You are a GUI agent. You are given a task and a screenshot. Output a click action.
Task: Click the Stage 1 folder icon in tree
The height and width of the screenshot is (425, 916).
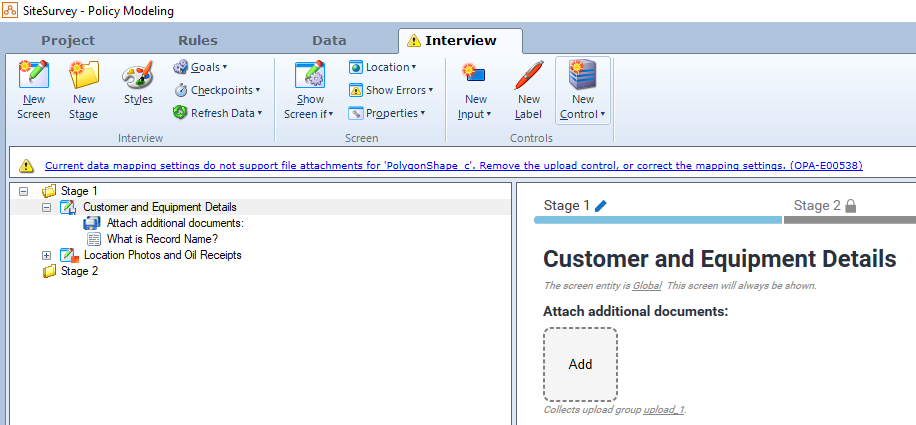tap(50, 191)
